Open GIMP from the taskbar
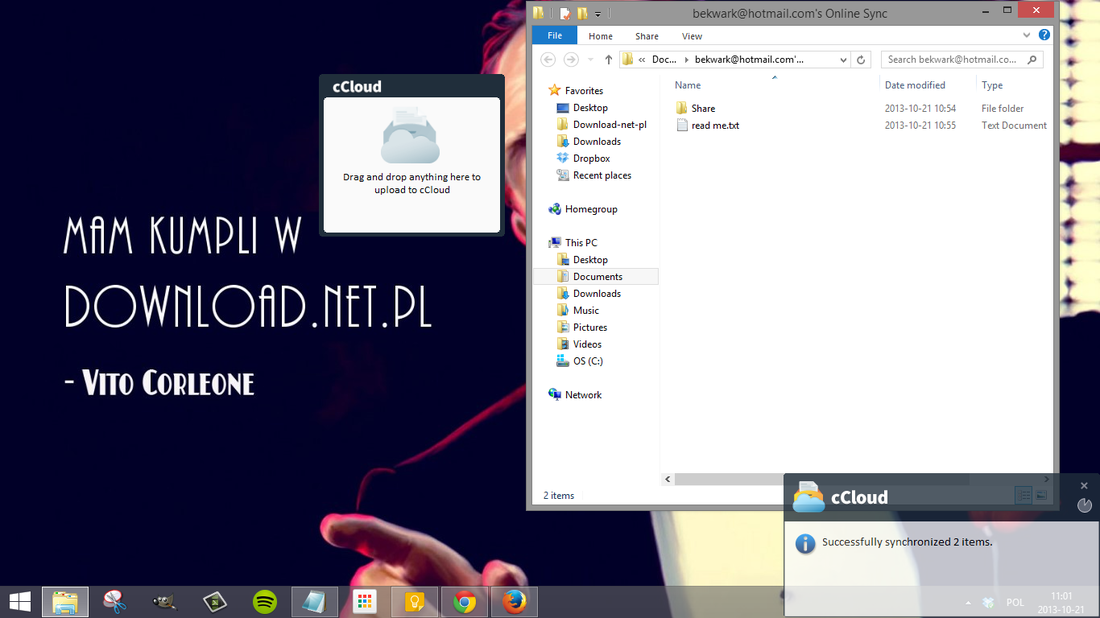 point(164,602)
